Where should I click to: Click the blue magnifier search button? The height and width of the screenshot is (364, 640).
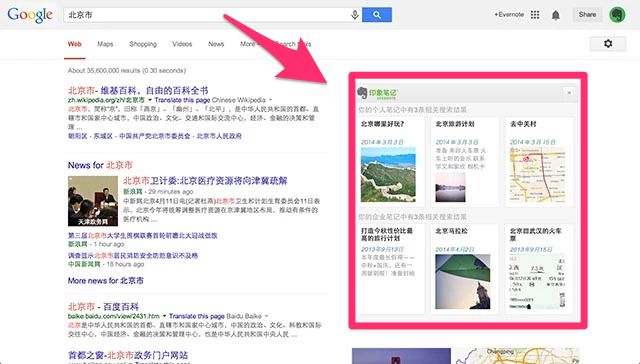click(x=377, y=15)
